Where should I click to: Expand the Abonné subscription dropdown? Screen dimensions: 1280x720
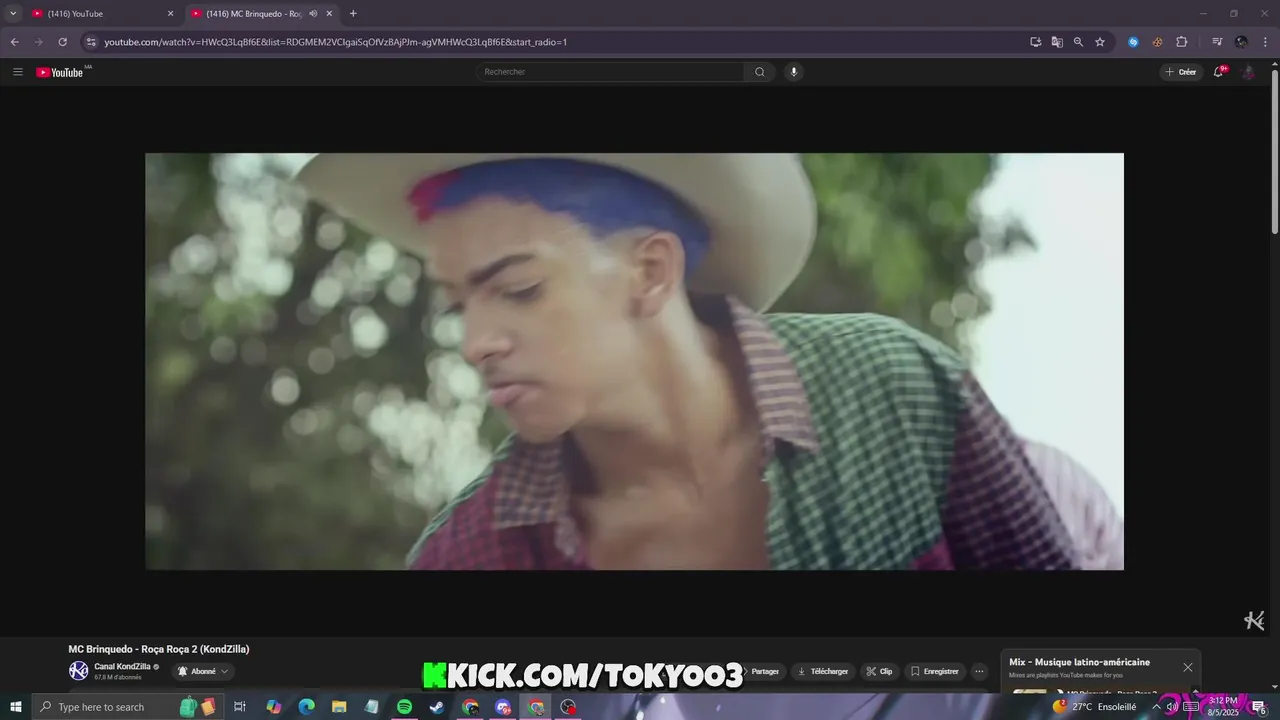203,671
